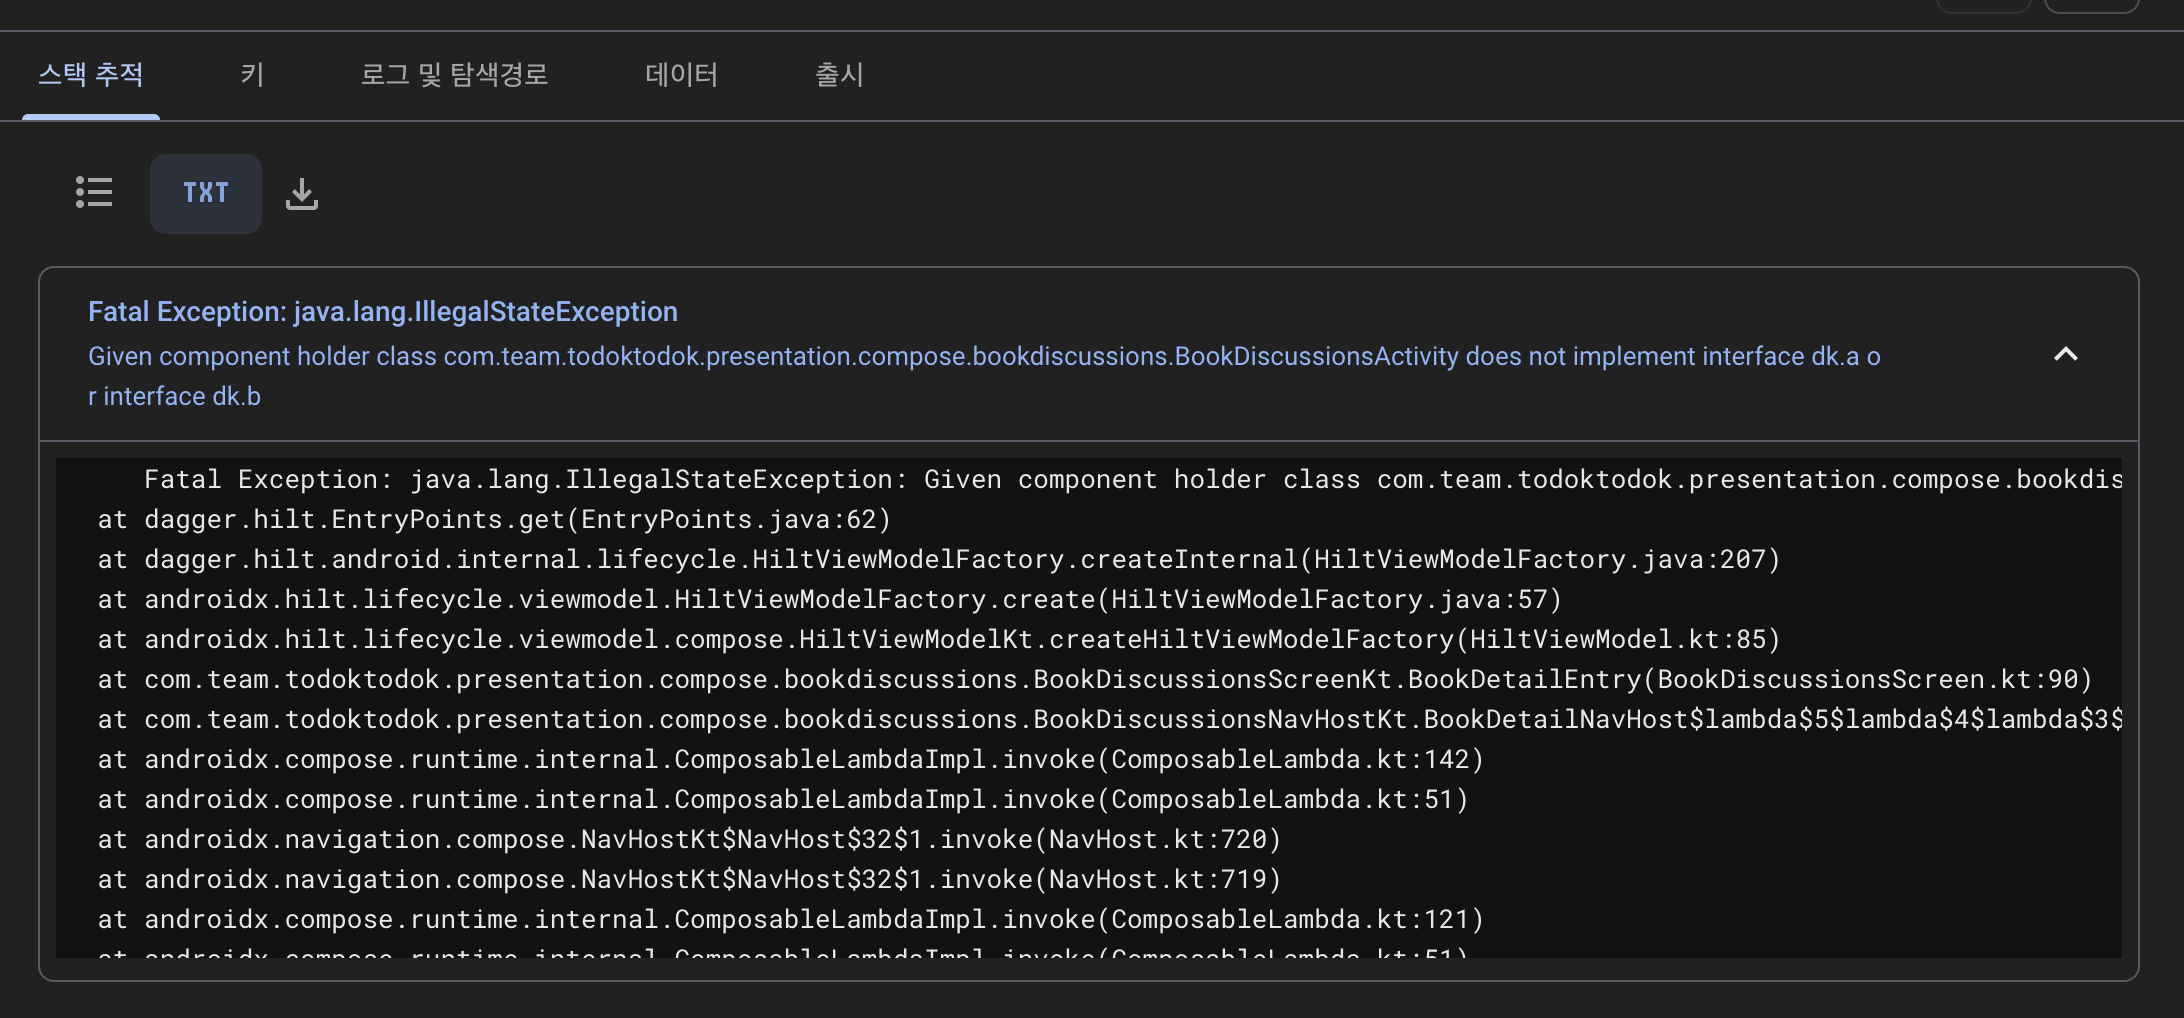The image size is (2184, 1018).
Task: Select the EntryPoints.java:62 stack line
Action: 494,520
